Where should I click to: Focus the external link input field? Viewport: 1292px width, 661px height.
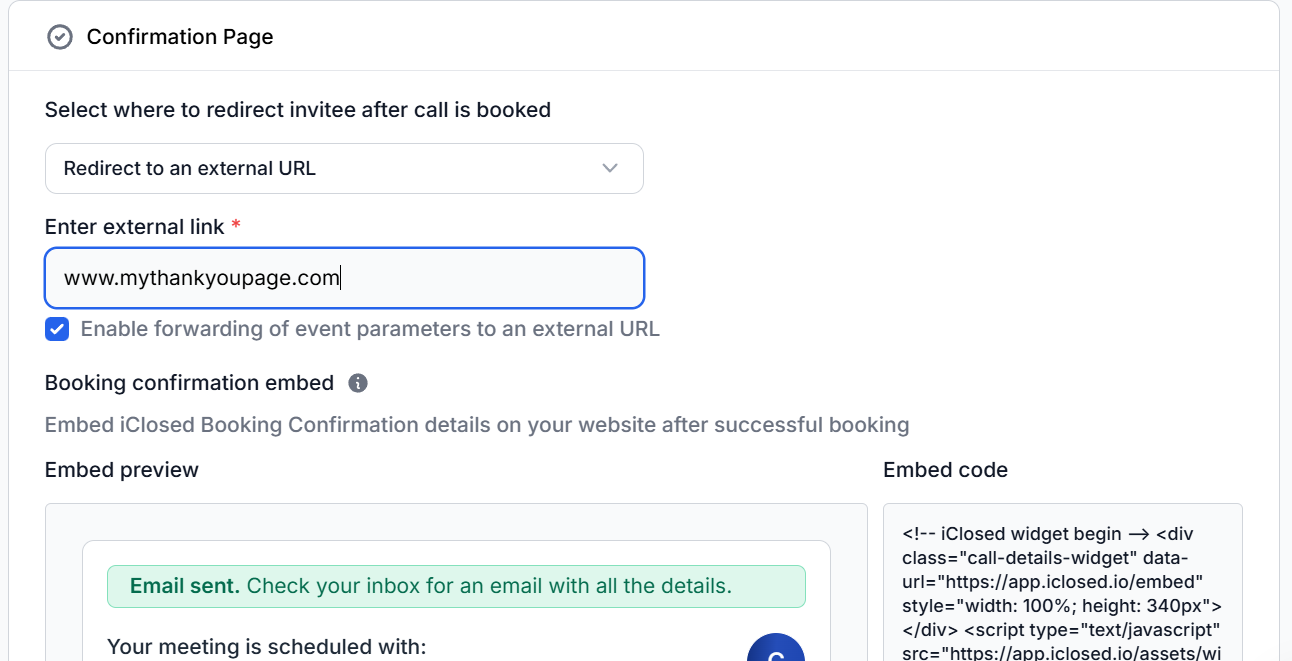click(343, 278)
